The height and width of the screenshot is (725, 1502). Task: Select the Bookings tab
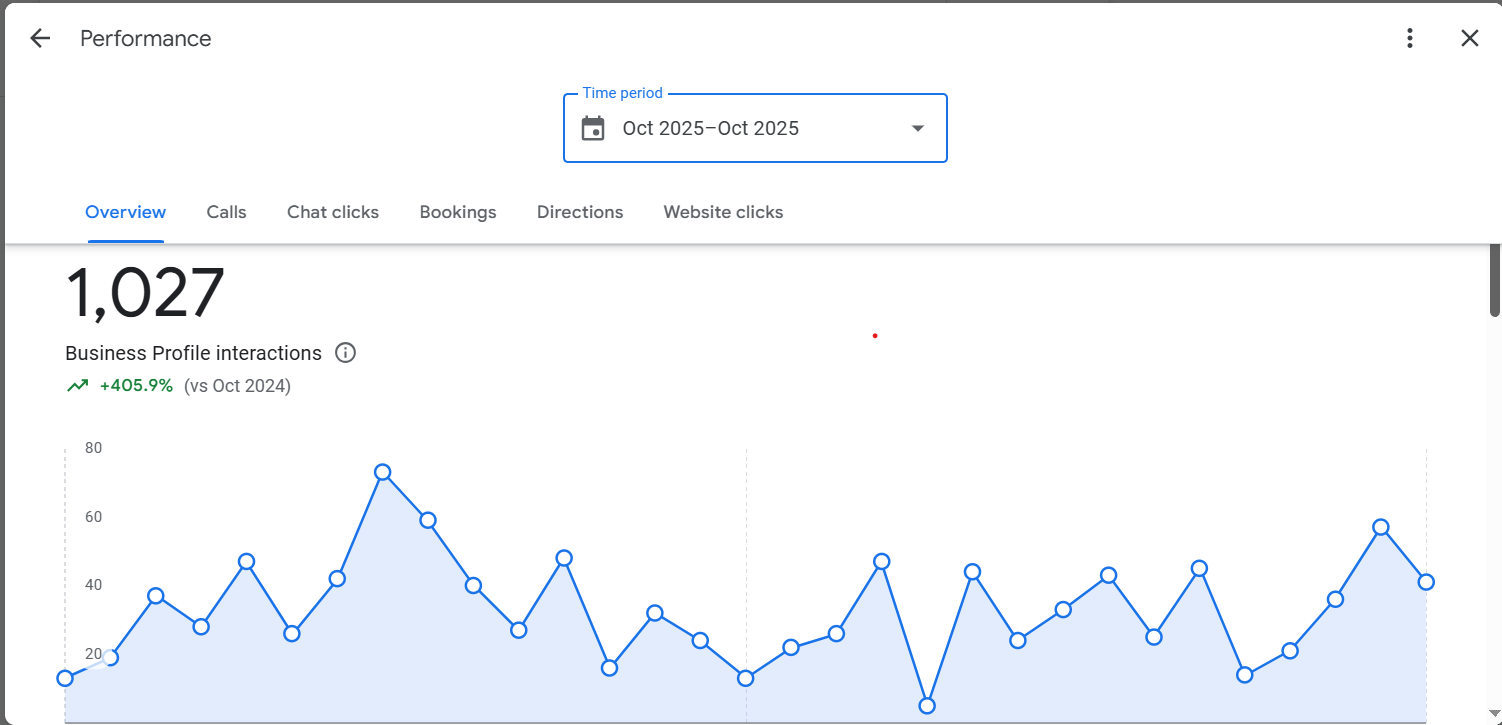point(458,212)
